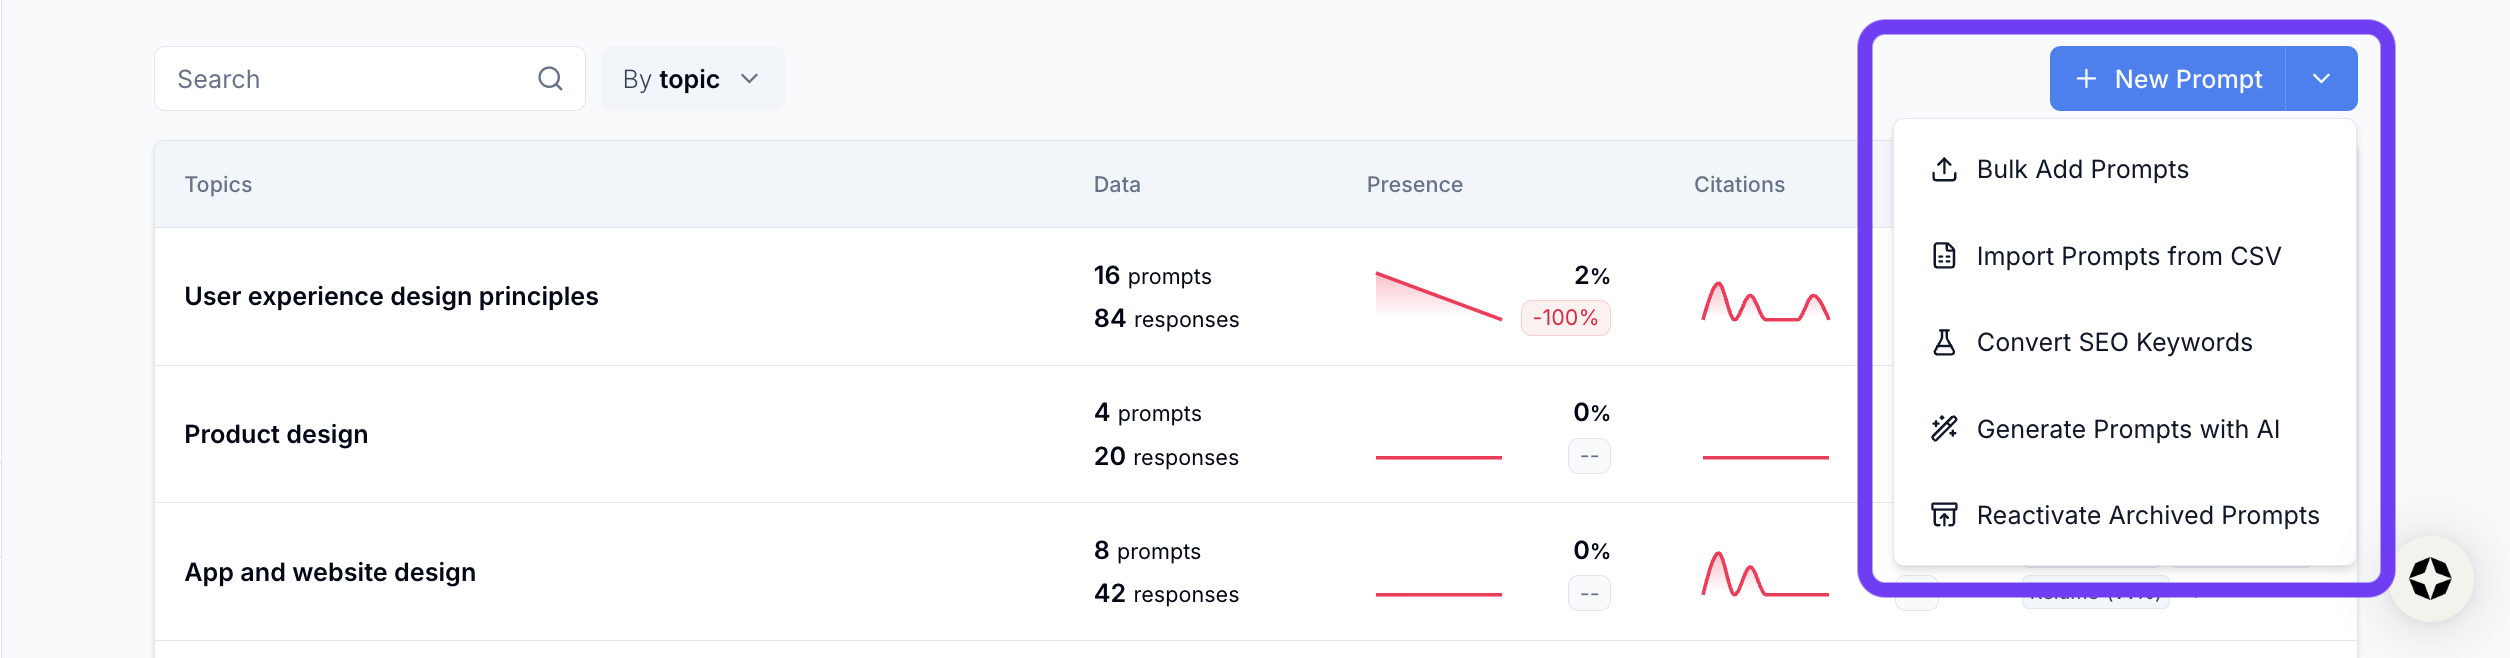The height and width of the screenshot is (658, 2510).
Task: Open the Product design topic row
Action: pos(276,435)
